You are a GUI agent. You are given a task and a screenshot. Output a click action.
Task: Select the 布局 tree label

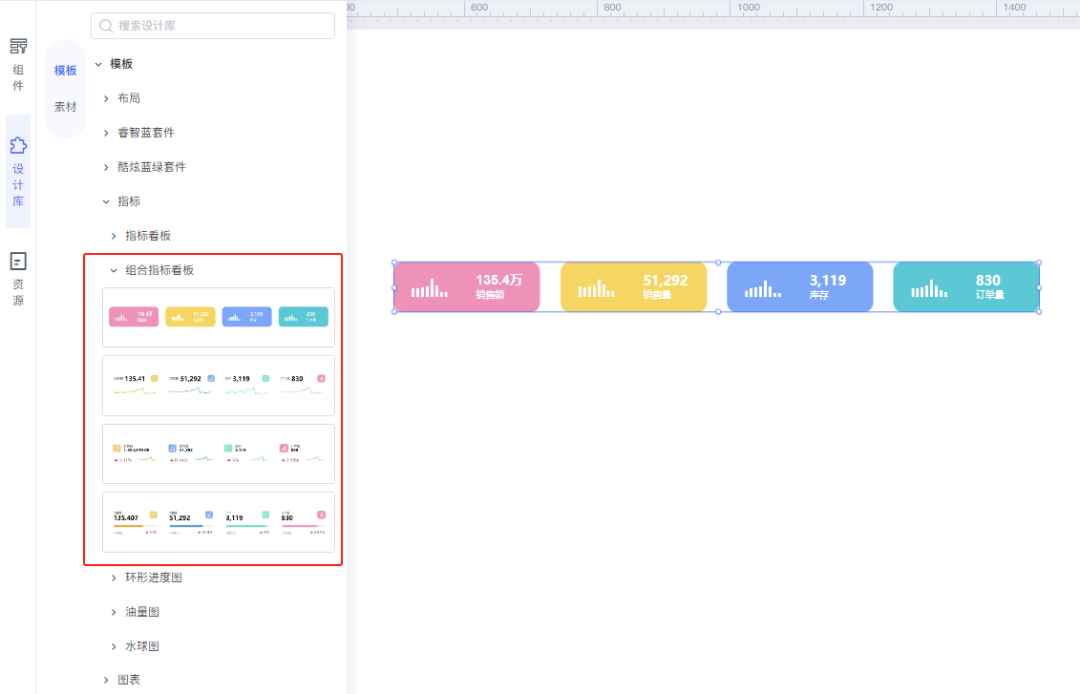129,98
